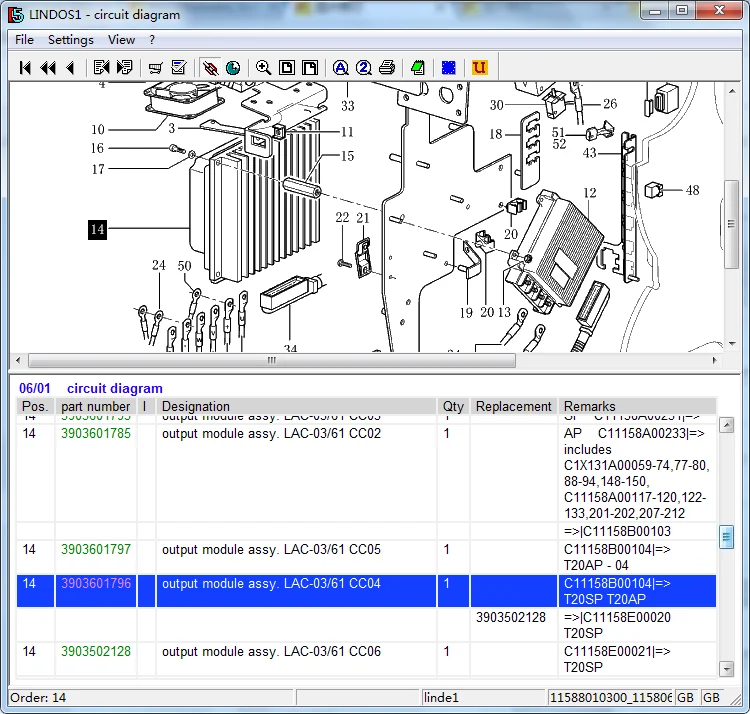Click the blue EU flag icon
Screen dimensions: 750x714
448,68
